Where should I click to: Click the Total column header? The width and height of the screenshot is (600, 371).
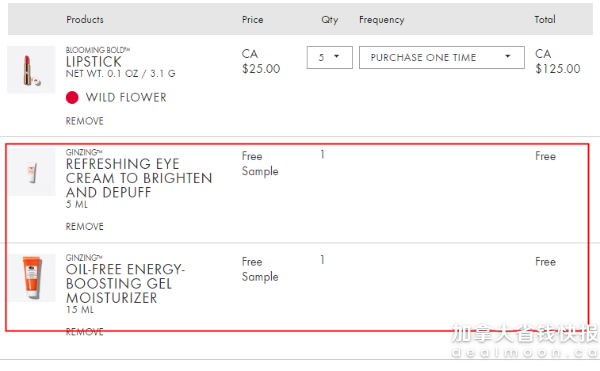pyautogui.click(x=545, y=20)
